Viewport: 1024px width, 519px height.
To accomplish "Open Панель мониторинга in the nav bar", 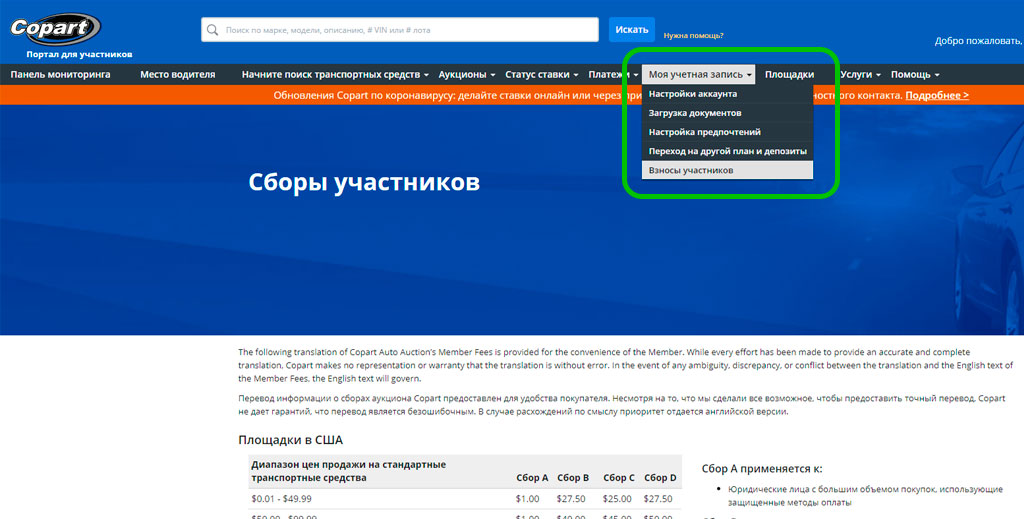I will tap(60, 74).
